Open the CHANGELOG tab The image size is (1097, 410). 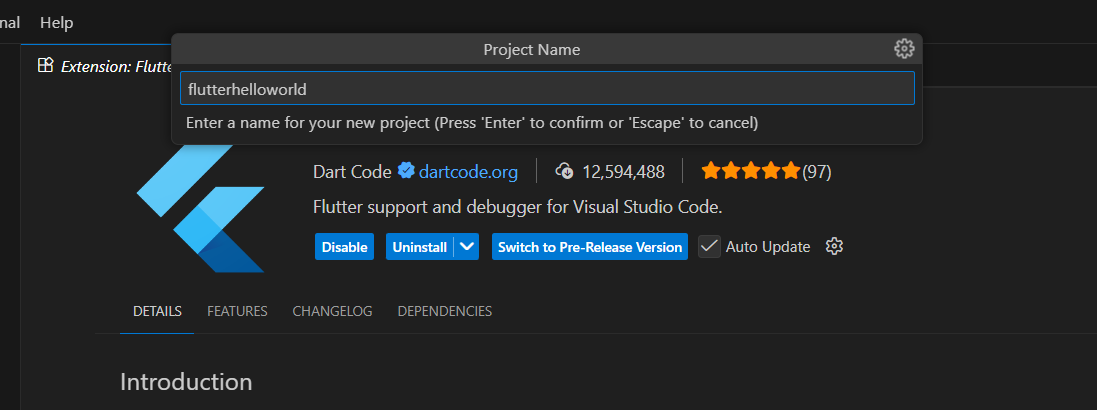coord(332,311)
